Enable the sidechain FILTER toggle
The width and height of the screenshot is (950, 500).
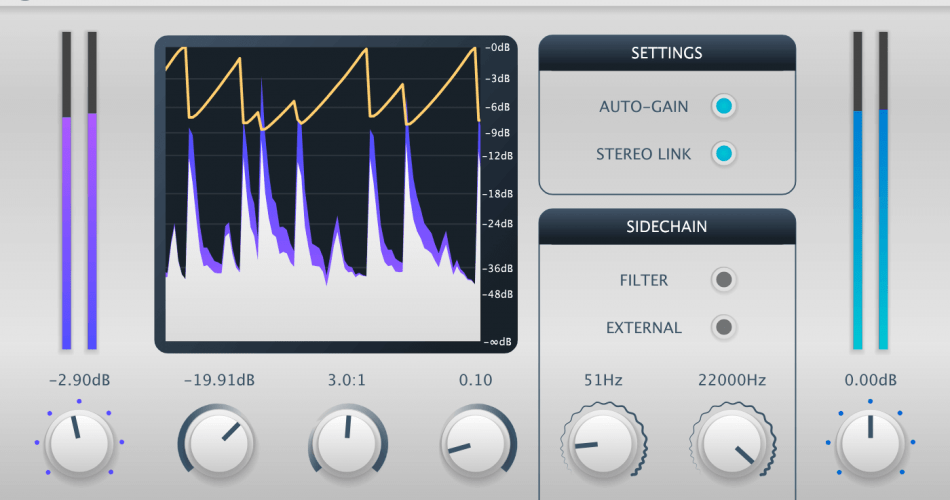723,279
